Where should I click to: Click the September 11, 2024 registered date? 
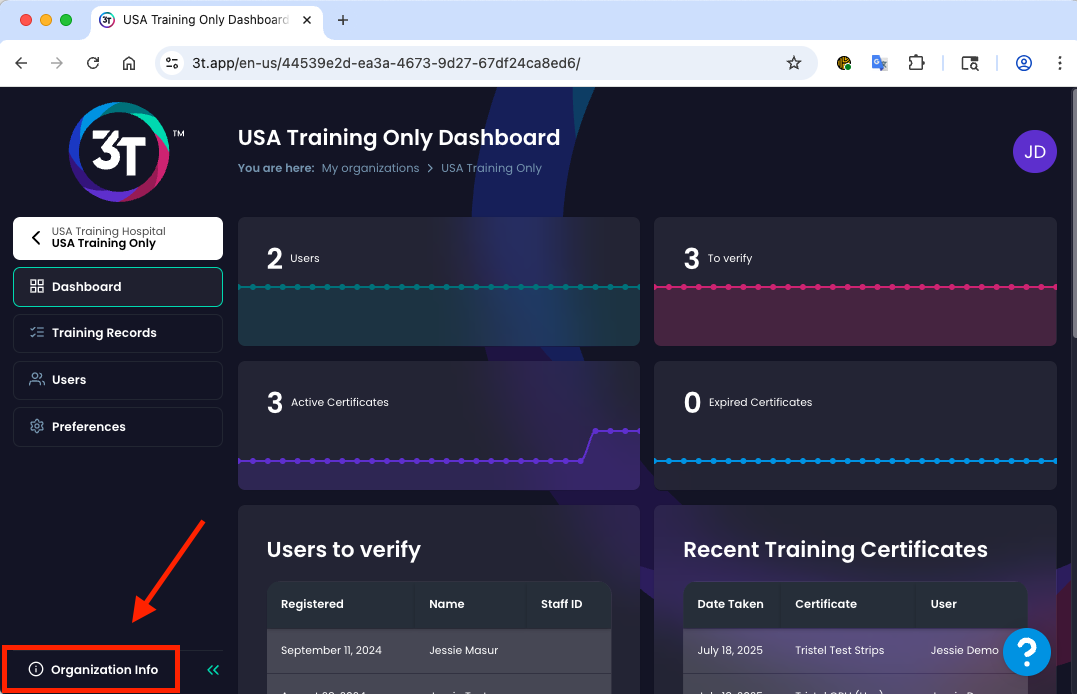coord(331,650)
